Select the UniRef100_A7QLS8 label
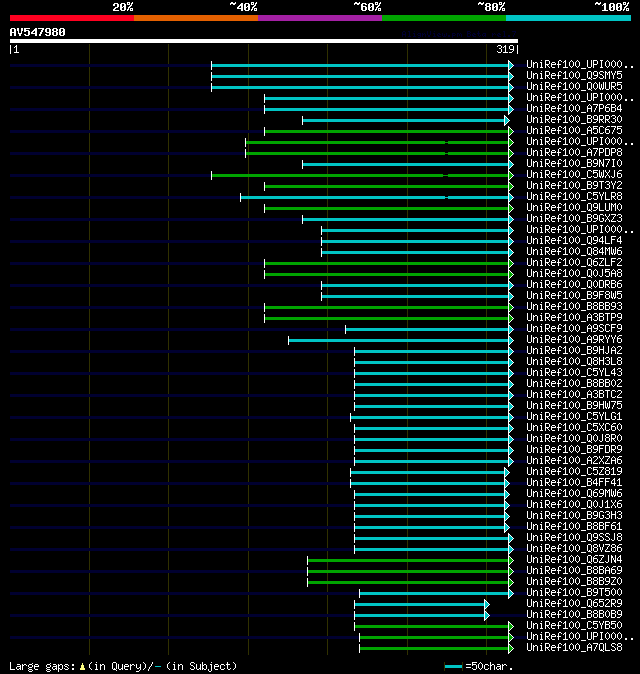 (x=574, y=648)
